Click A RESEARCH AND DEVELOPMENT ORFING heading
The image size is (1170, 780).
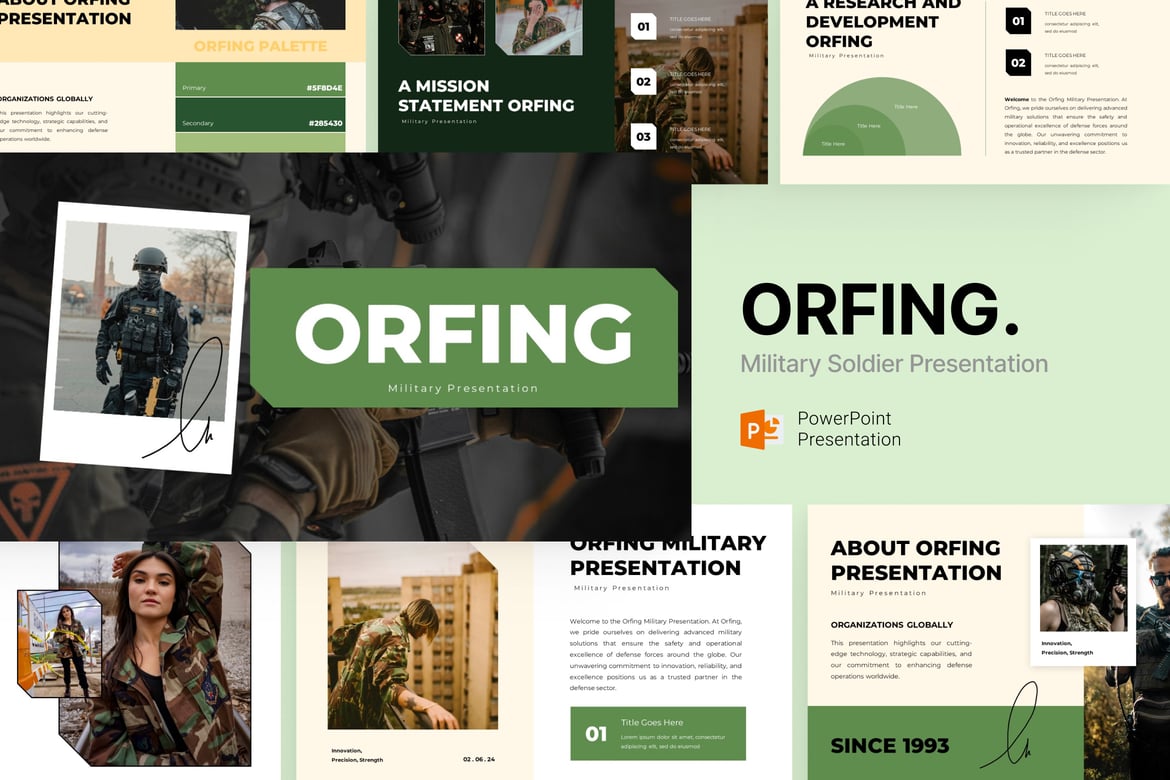(x=883, y=24)
